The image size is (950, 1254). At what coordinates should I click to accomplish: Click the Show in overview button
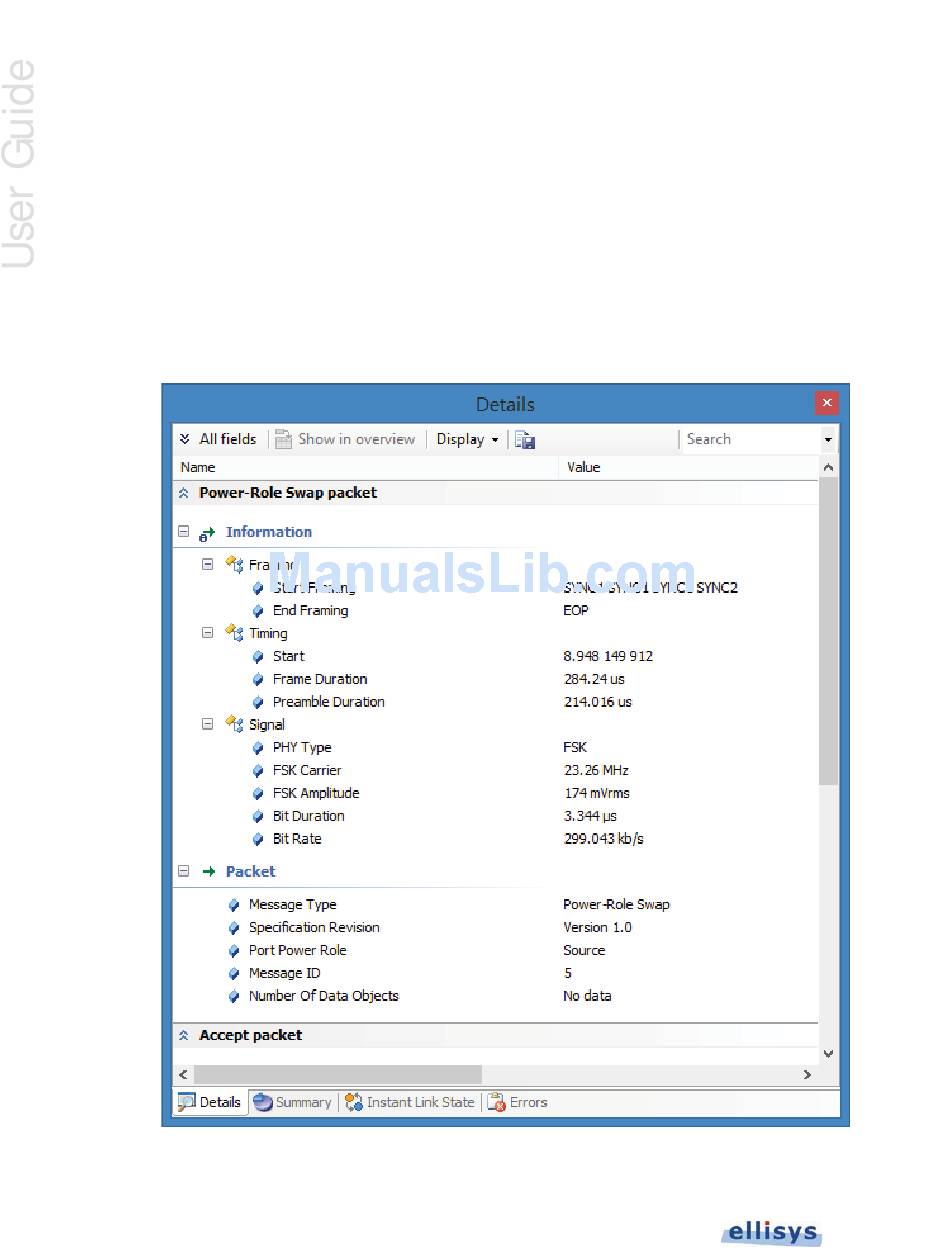pyautogui.click(x=345, y=439)
